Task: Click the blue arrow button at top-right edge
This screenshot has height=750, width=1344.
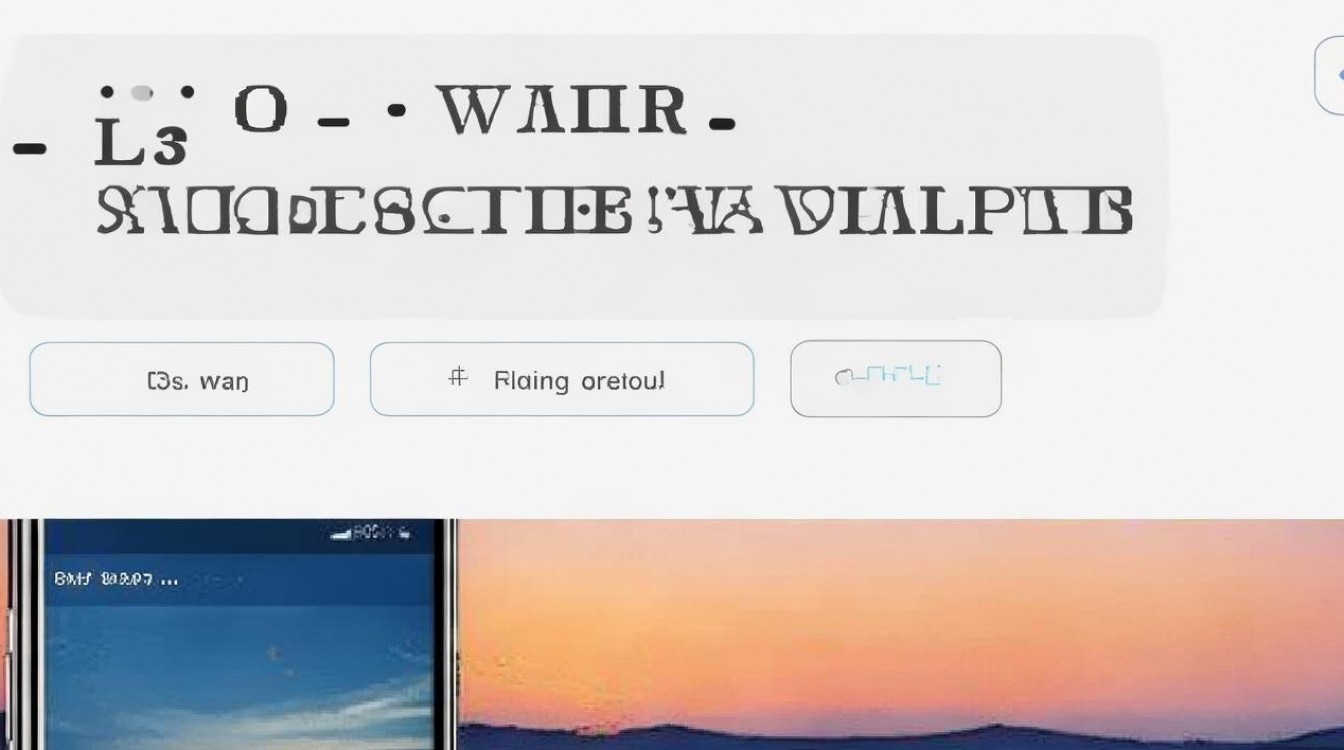Action: pyautogui.click(x=1332, y=77)
